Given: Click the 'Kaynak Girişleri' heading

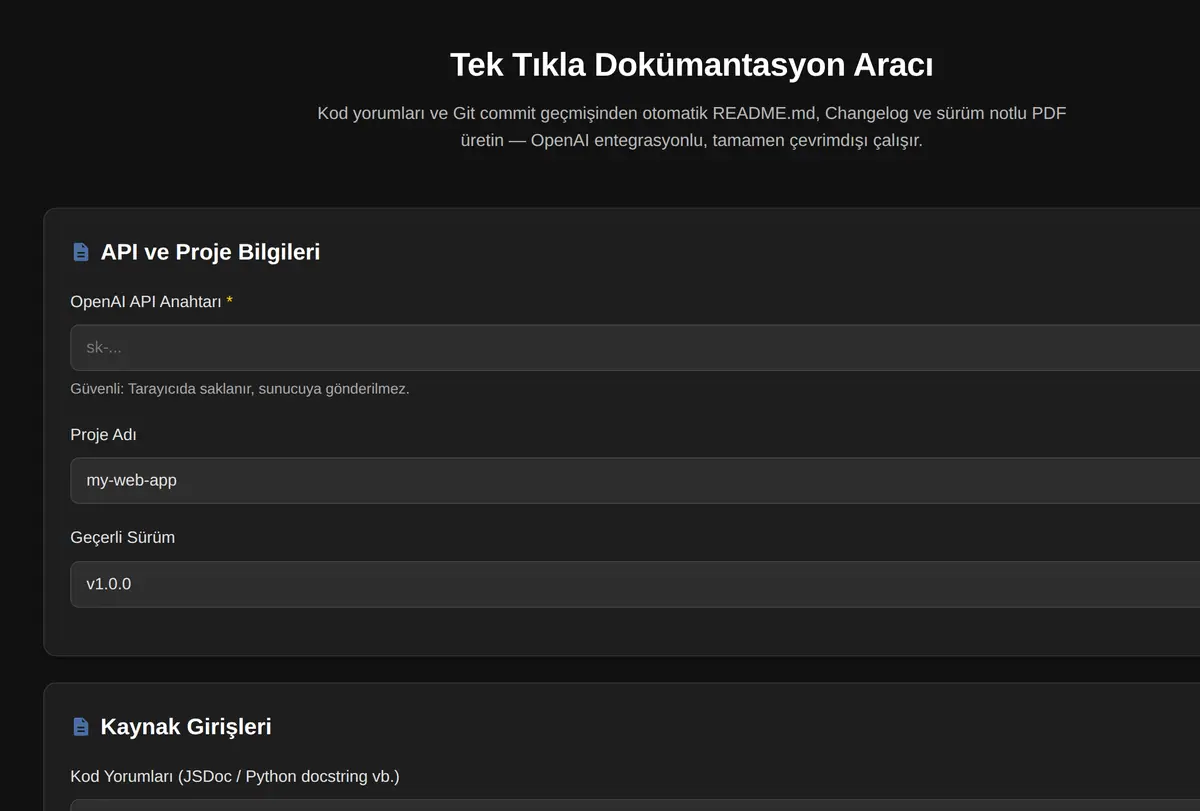Looking at the screenshot, I should click(186, 726).
